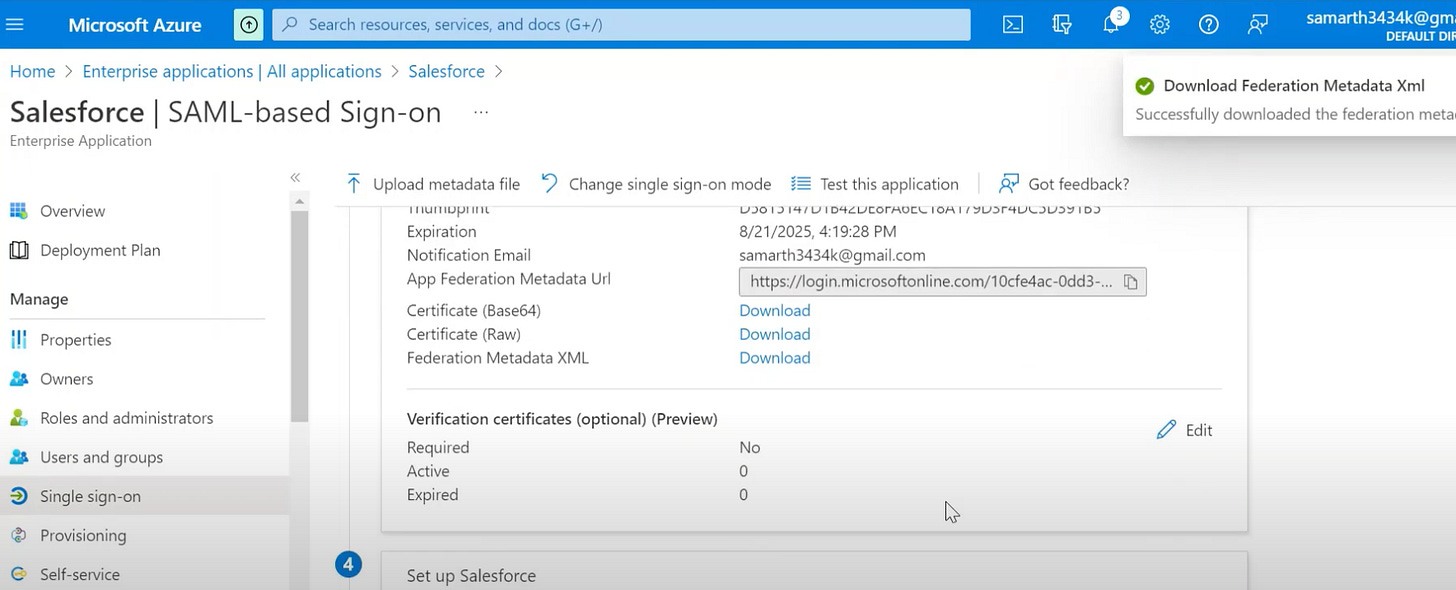Open Users and groups page

click(101, 457)
